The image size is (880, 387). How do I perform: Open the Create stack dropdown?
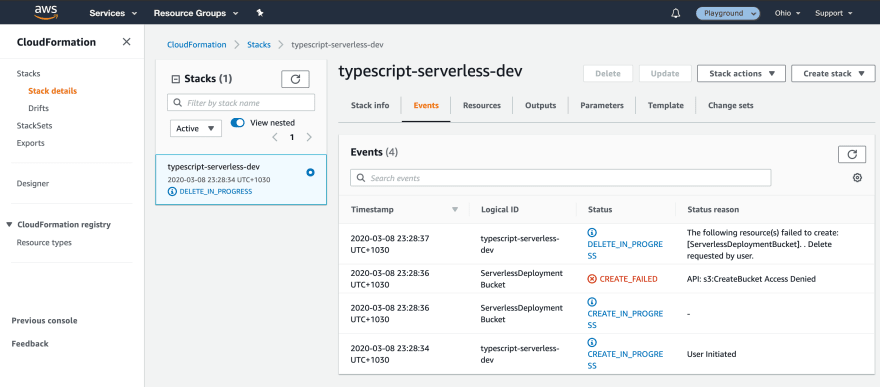(833, 73)
